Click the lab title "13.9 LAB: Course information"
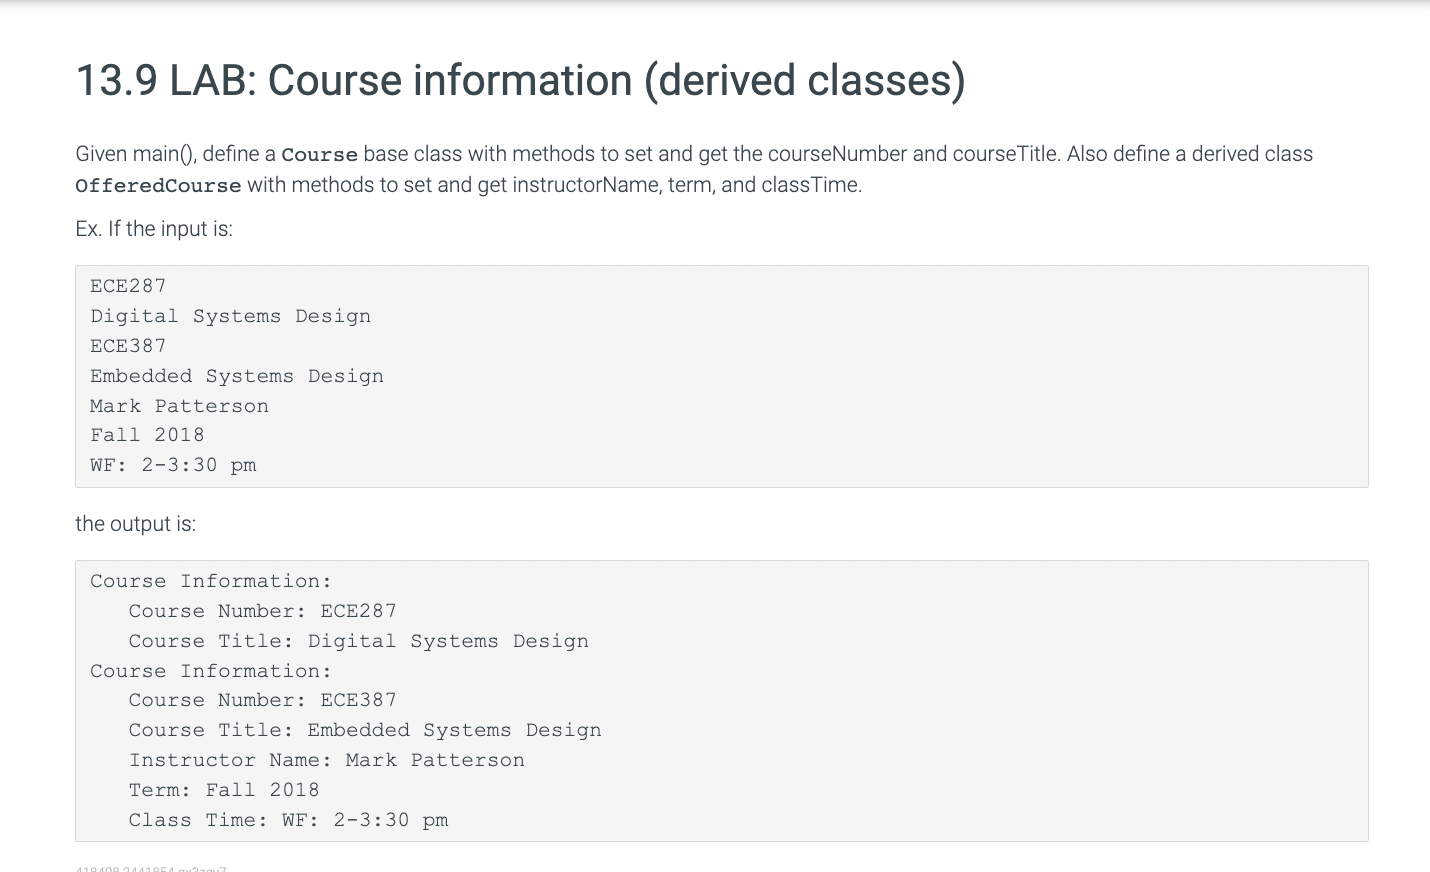1430x872 pixels. coord(520,80)
